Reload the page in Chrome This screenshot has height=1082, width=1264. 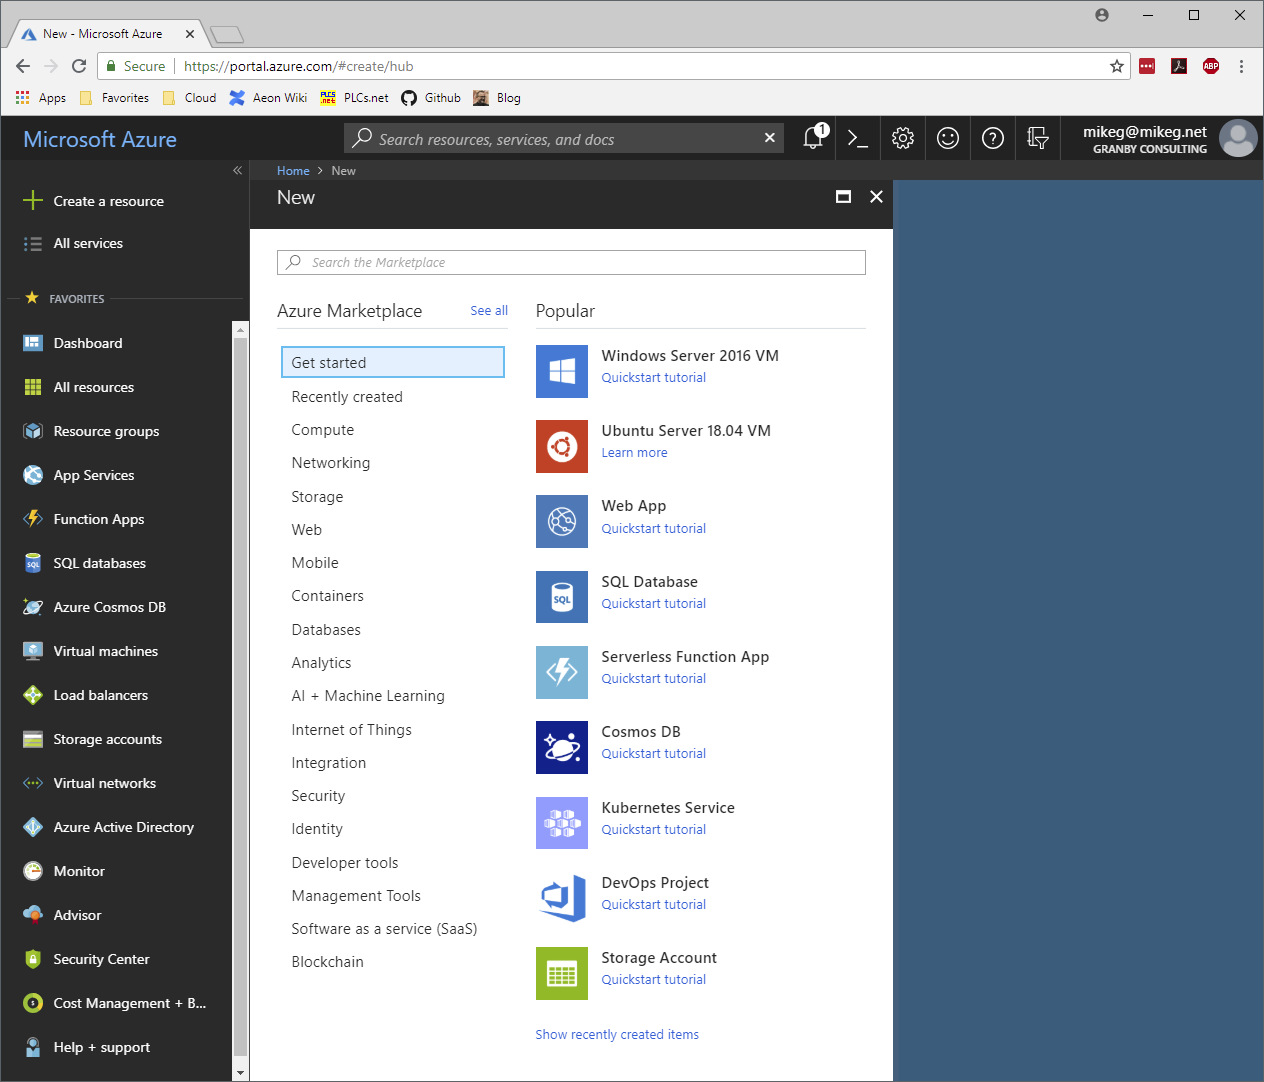79,66
